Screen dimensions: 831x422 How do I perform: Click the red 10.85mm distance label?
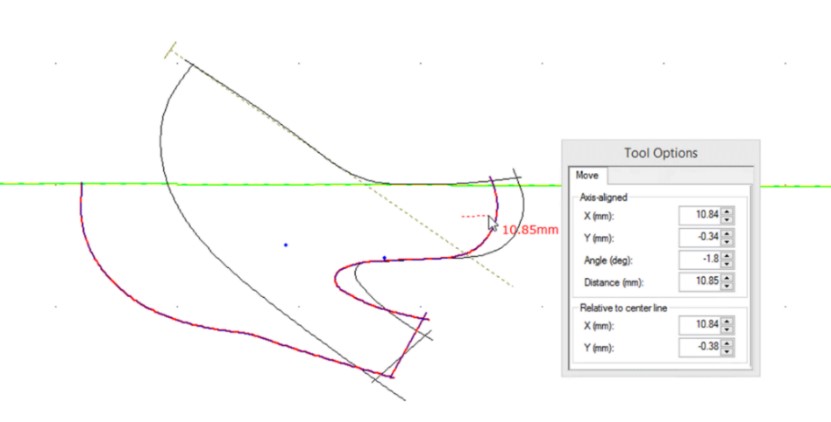[x=530, y=230]
